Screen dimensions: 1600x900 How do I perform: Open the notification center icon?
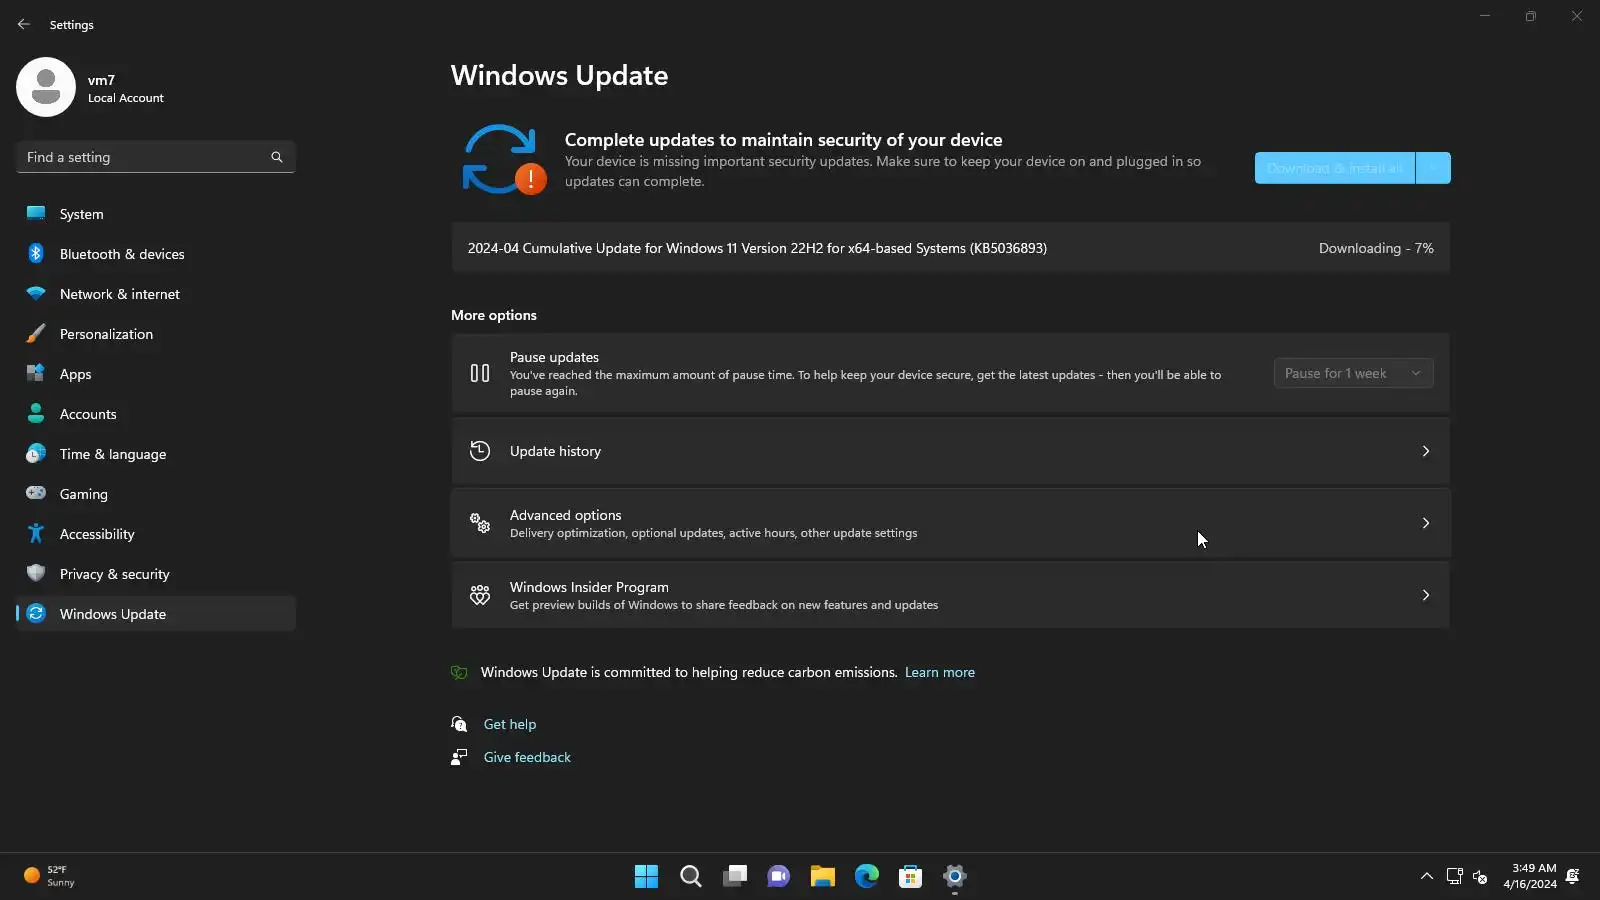pyautogui.click(x=1573, y=876)
